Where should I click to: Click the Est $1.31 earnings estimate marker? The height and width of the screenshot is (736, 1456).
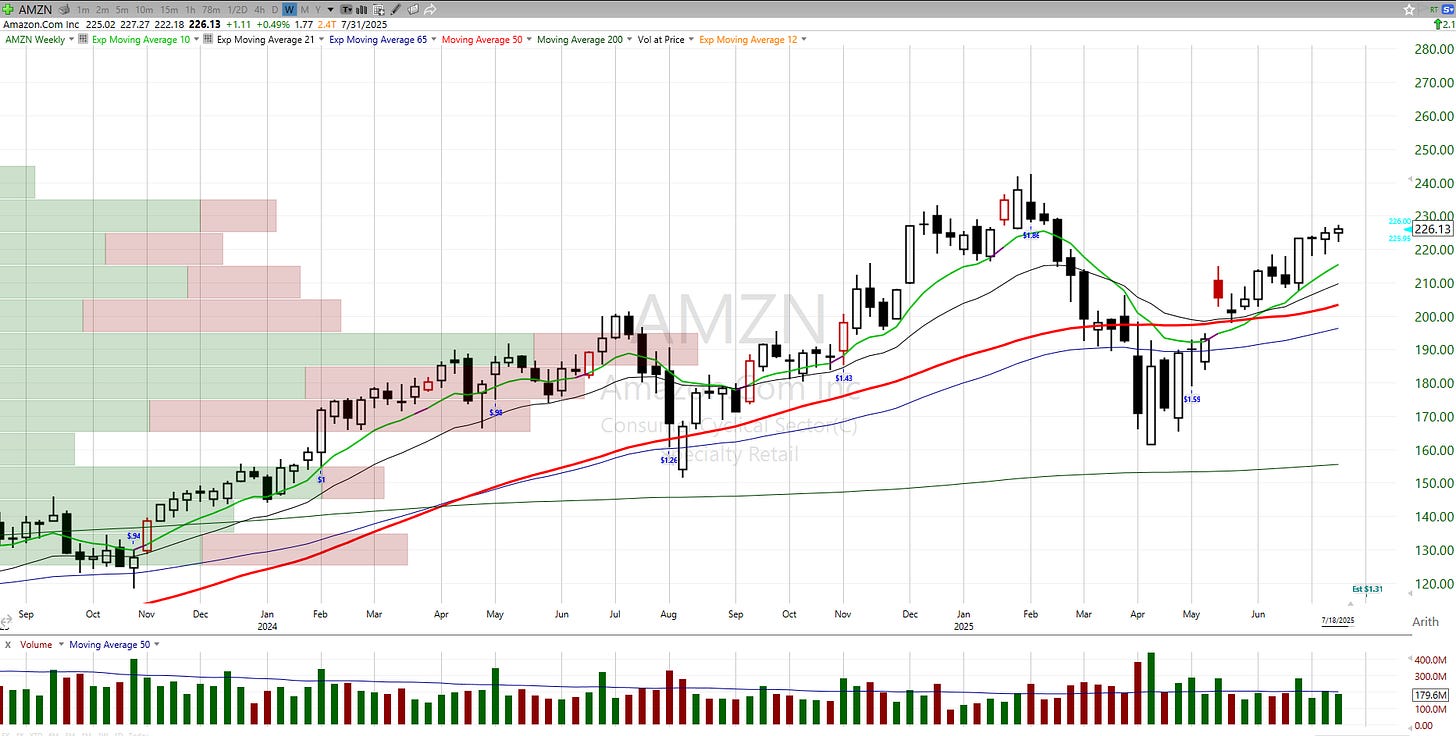click(1367, 589)
